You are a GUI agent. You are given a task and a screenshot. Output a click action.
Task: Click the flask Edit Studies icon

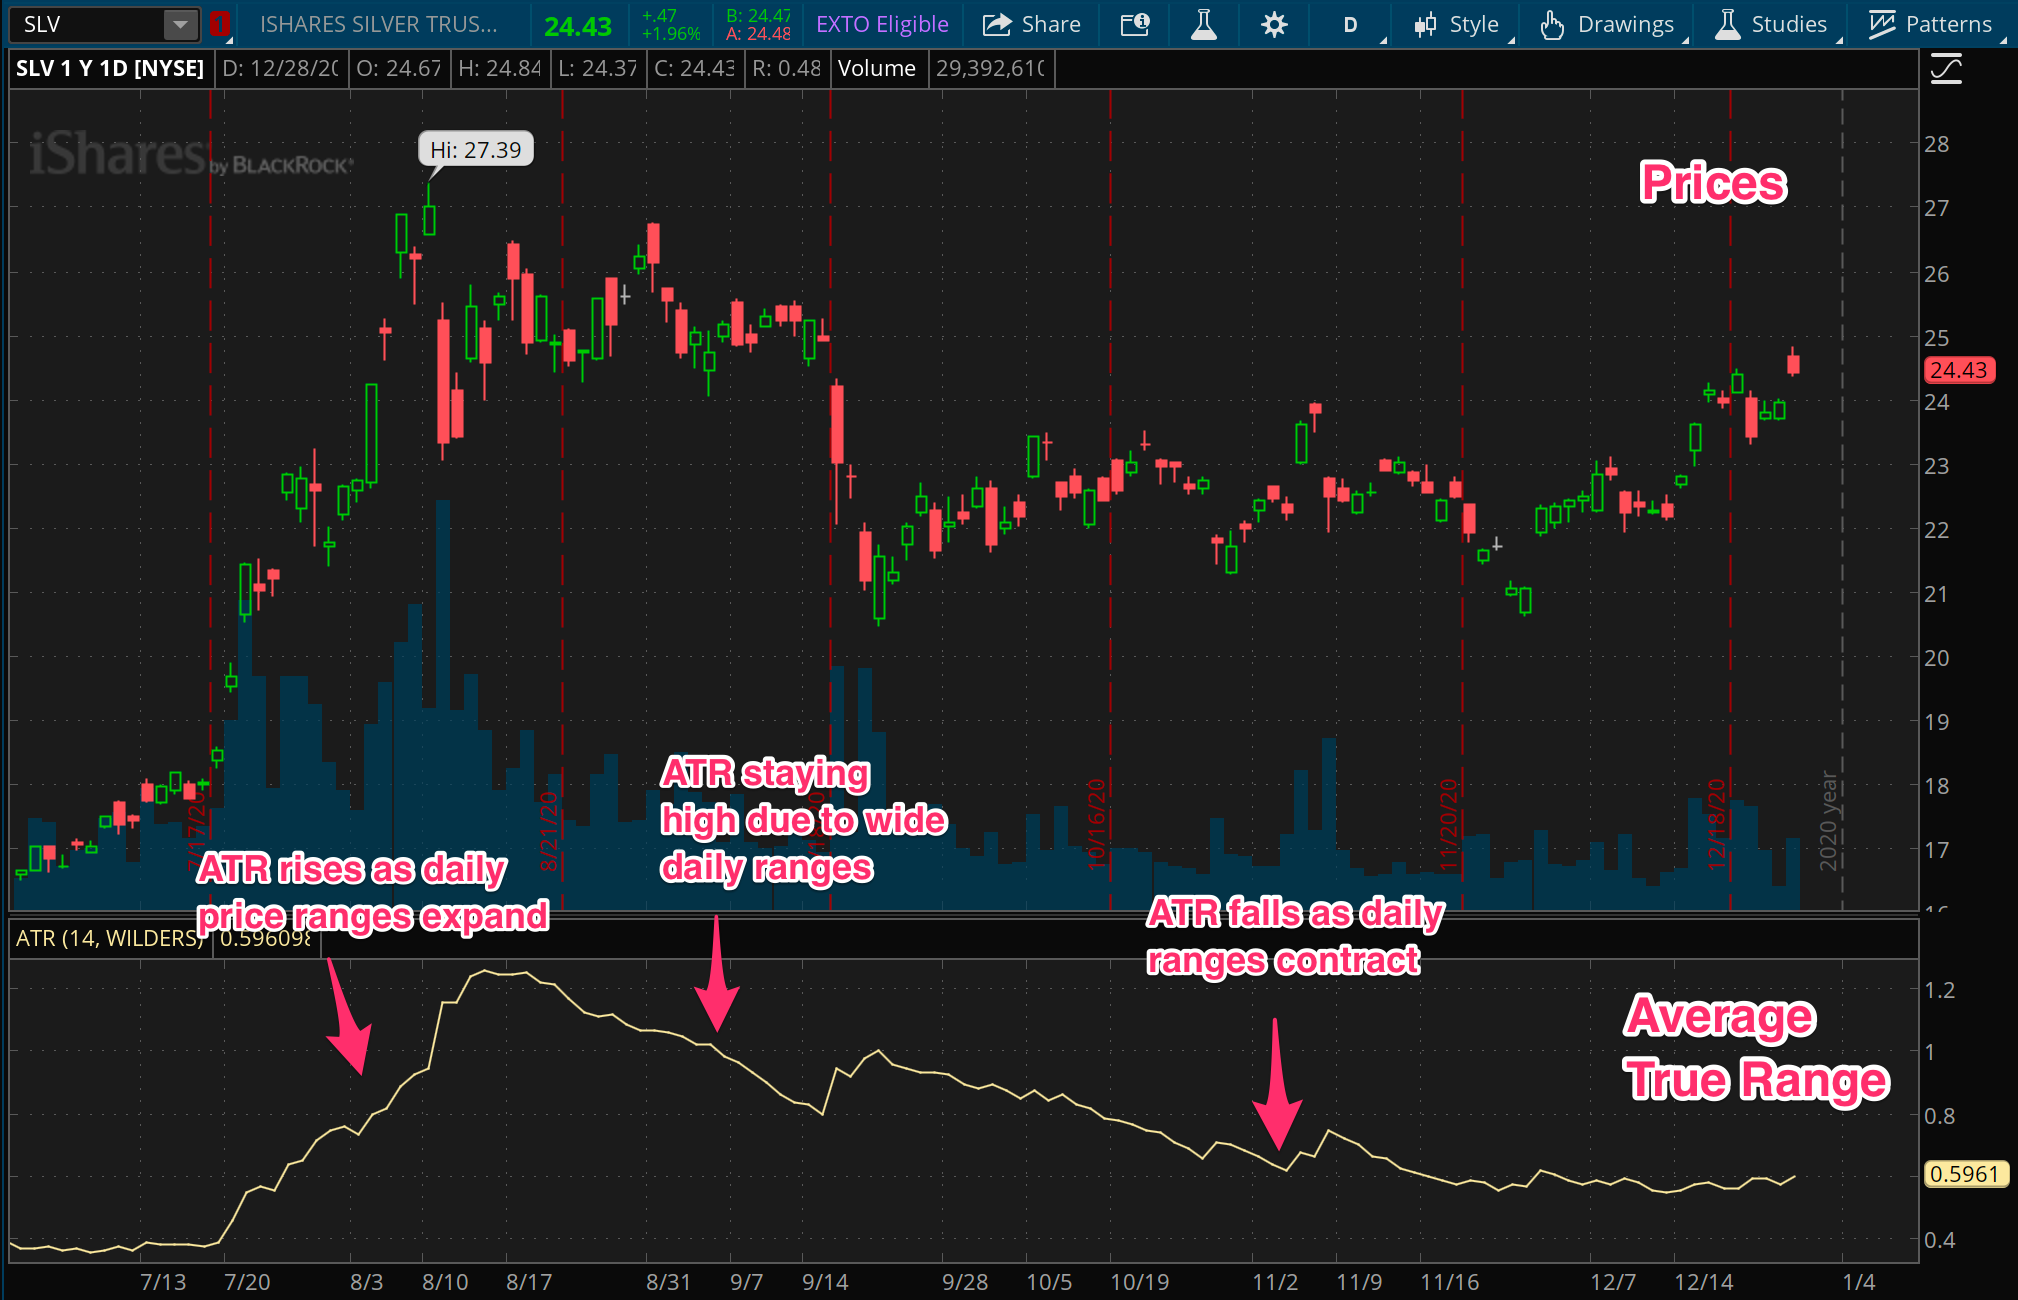pos(1204,24)
